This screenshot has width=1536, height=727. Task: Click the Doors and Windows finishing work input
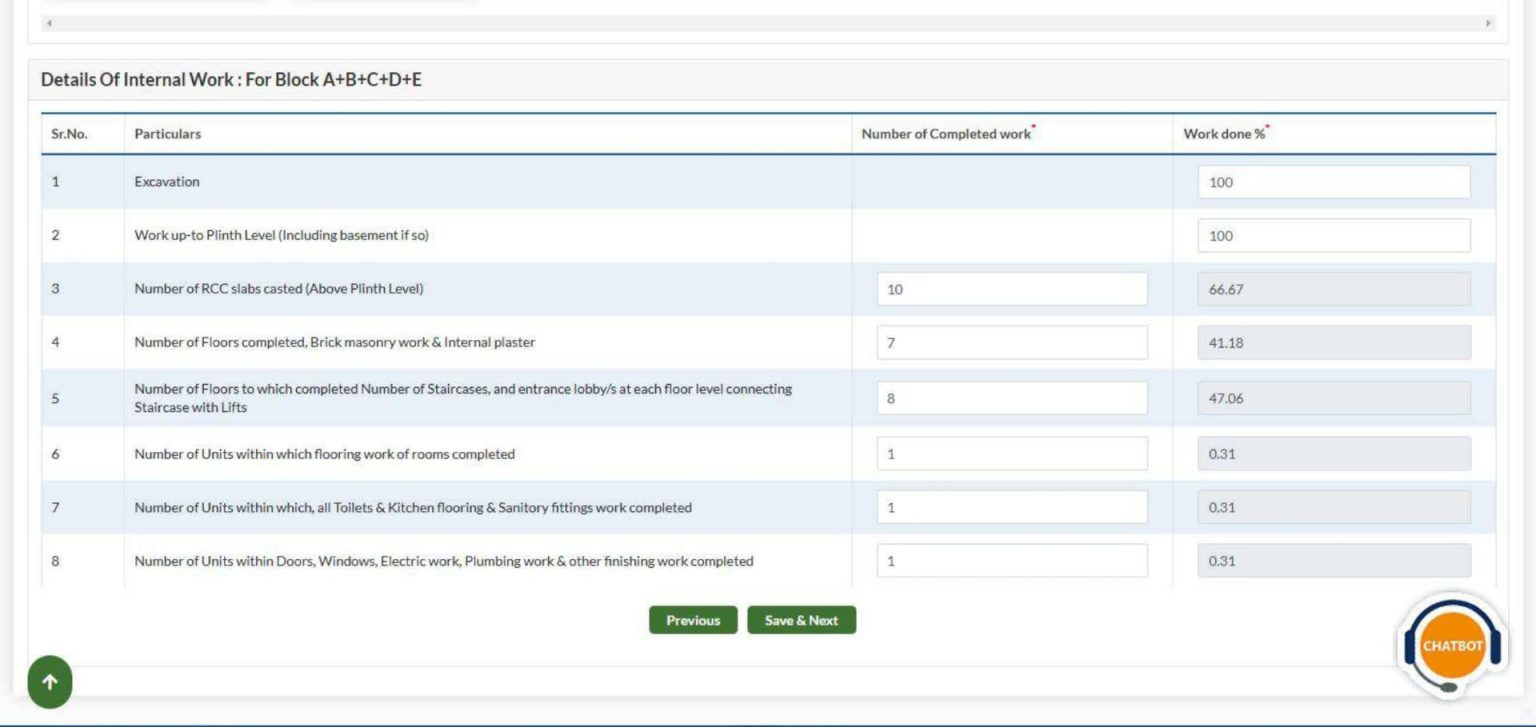(x=1011, y=561)
